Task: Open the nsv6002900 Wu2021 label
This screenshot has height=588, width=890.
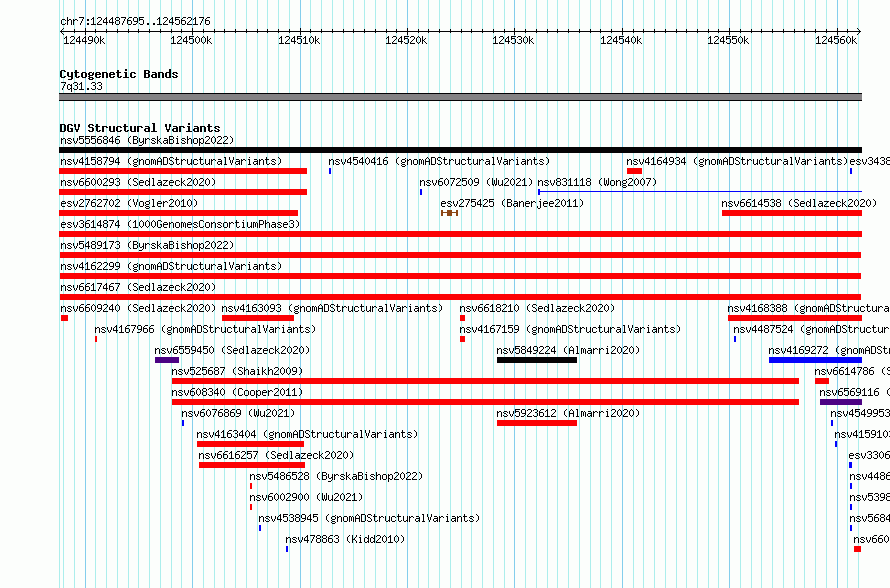Action: click(306, 497)
